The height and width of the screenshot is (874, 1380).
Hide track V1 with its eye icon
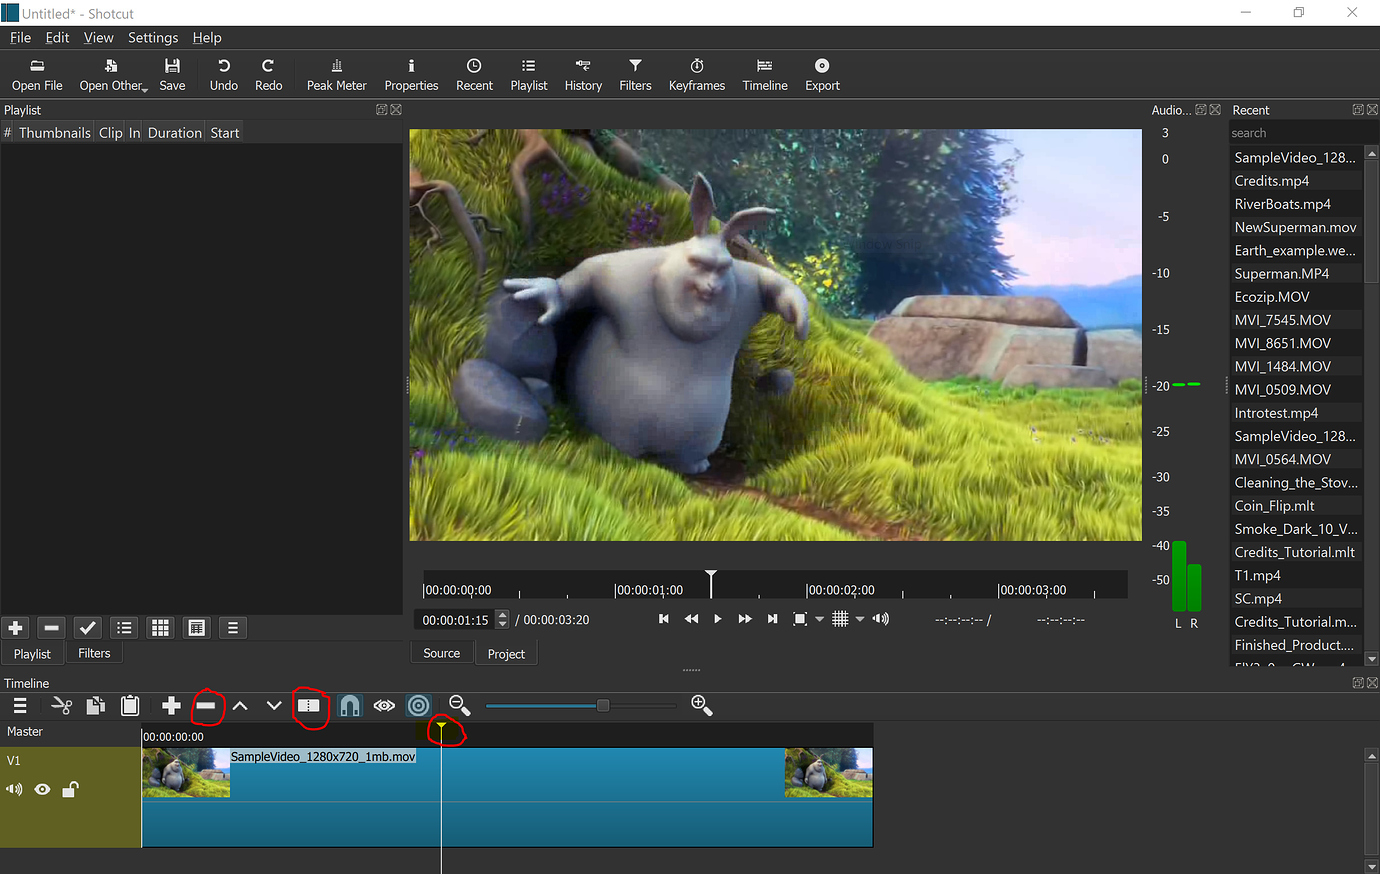(x=42, y=789)
